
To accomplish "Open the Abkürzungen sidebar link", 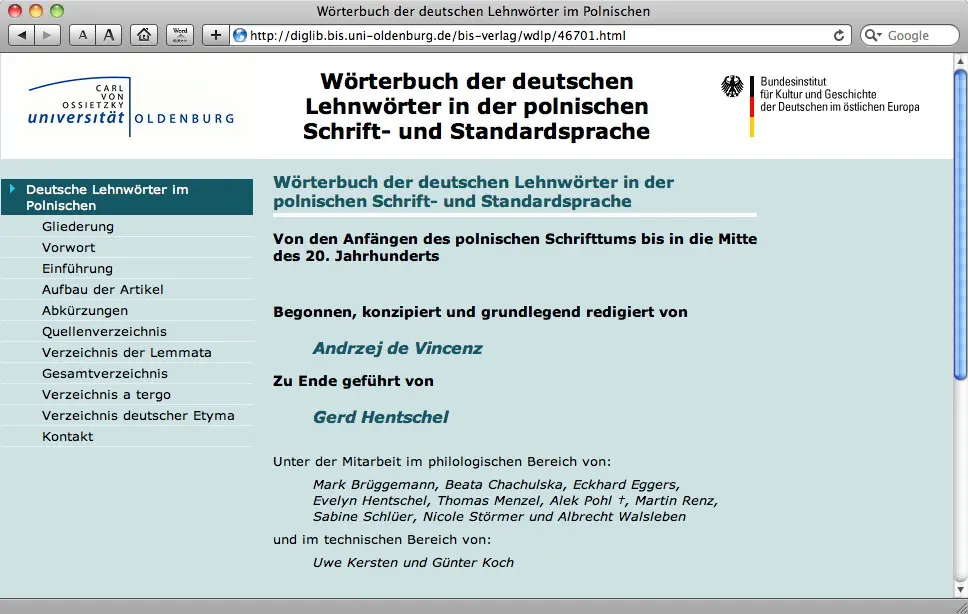I will click(x=85, y=310).
